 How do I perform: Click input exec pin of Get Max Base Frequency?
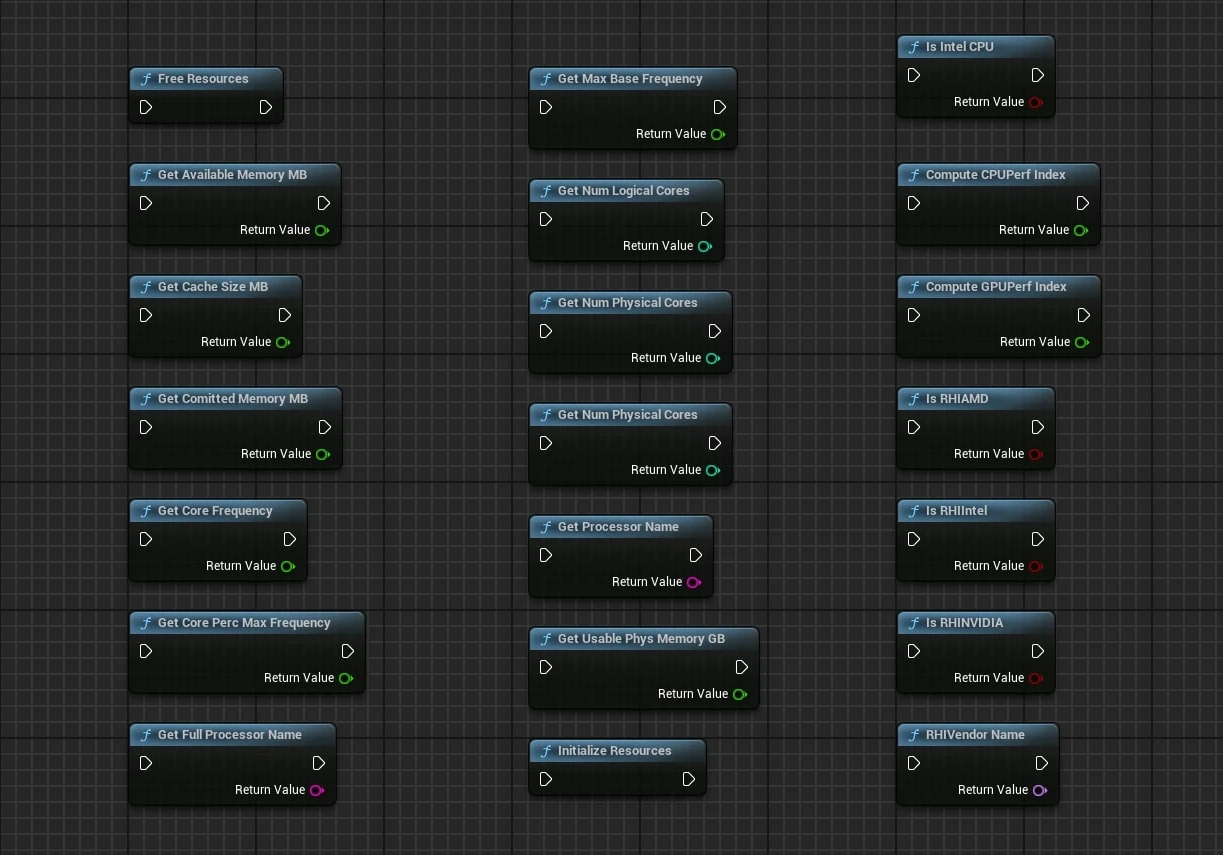(x=546, y=107)
